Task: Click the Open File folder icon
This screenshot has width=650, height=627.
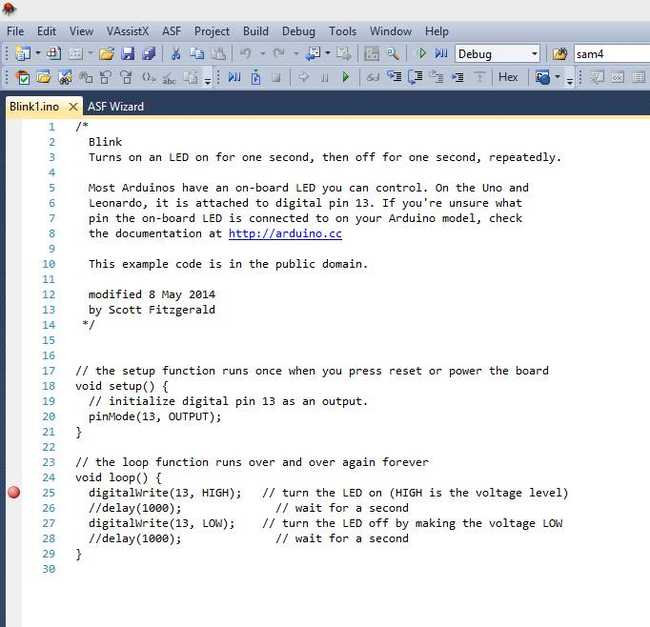Action: 106,53
